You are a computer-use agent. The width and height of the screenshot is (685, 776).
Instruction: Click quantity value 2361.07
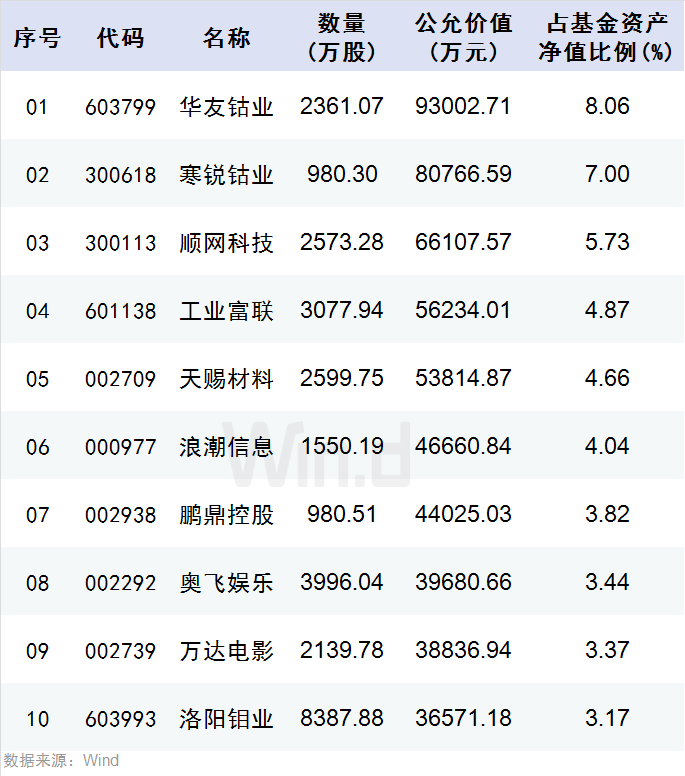(342, 106)
